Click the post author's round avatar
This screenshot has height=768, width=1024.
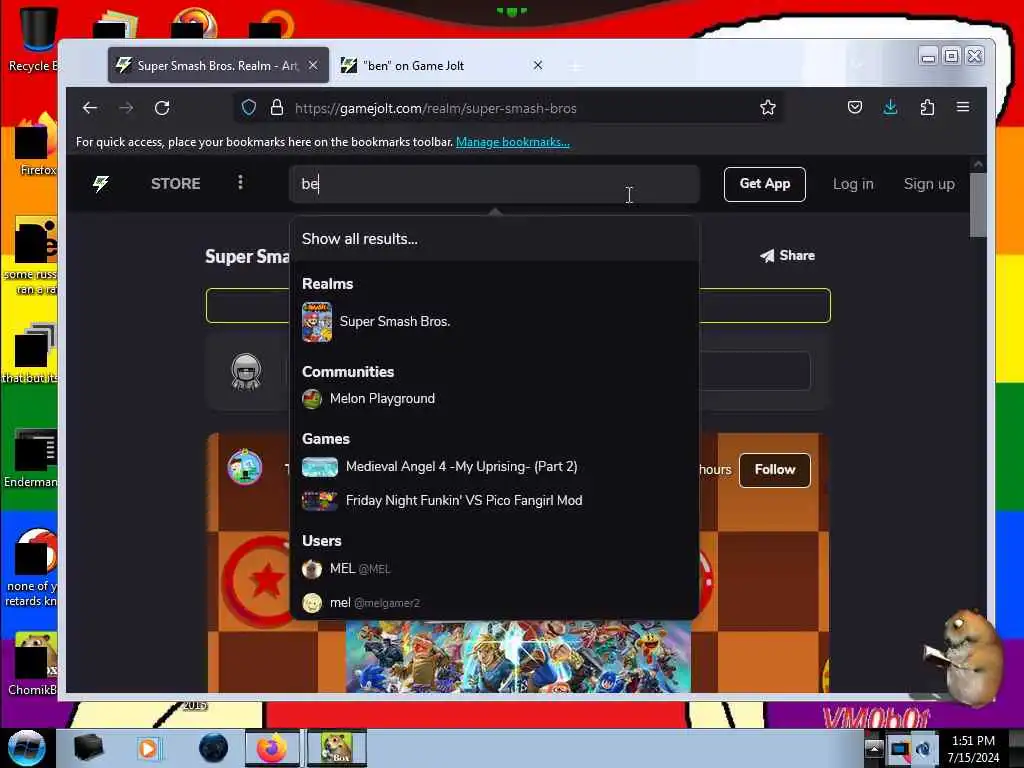(x=245, y=467)
